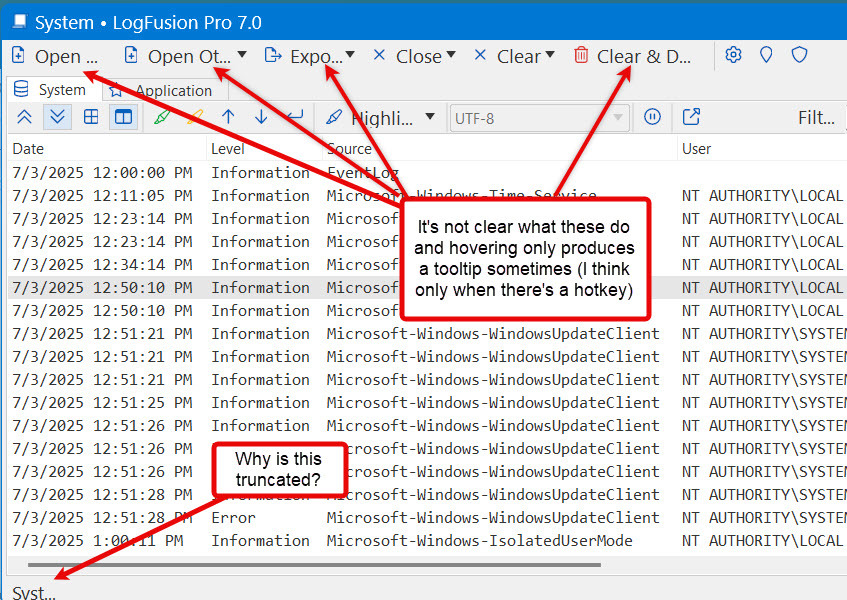This screenshot has height=600, width=847.
Task: Click the Open Ot... button
Action: [x=177, y=56]
